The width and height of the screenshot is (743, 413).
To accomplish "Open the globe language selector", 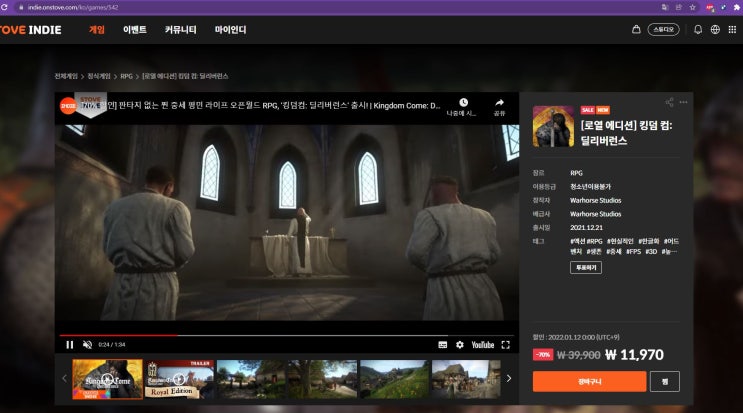I will tap(715, 29).
